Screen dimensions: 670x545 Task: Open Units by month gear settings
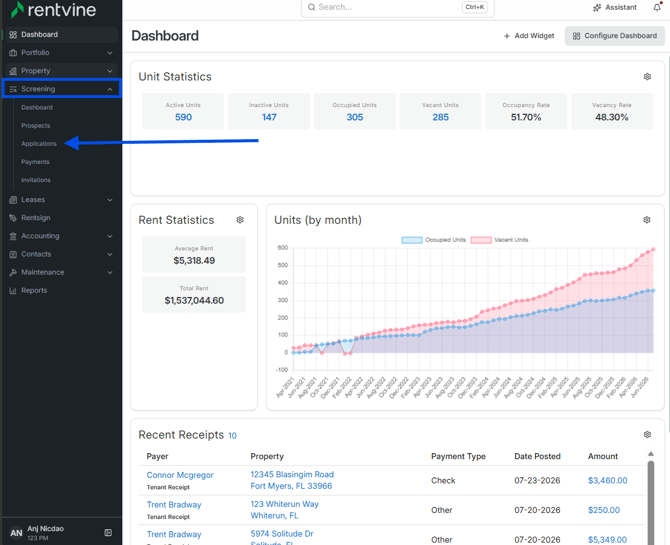(646, 220)
